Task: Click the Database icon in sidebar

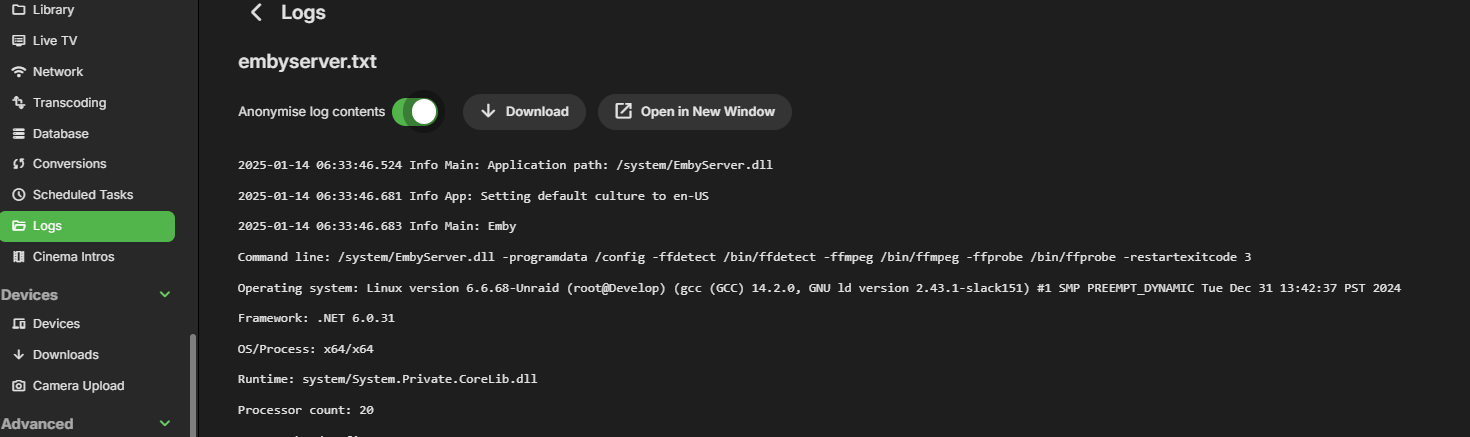Action: 18,134
